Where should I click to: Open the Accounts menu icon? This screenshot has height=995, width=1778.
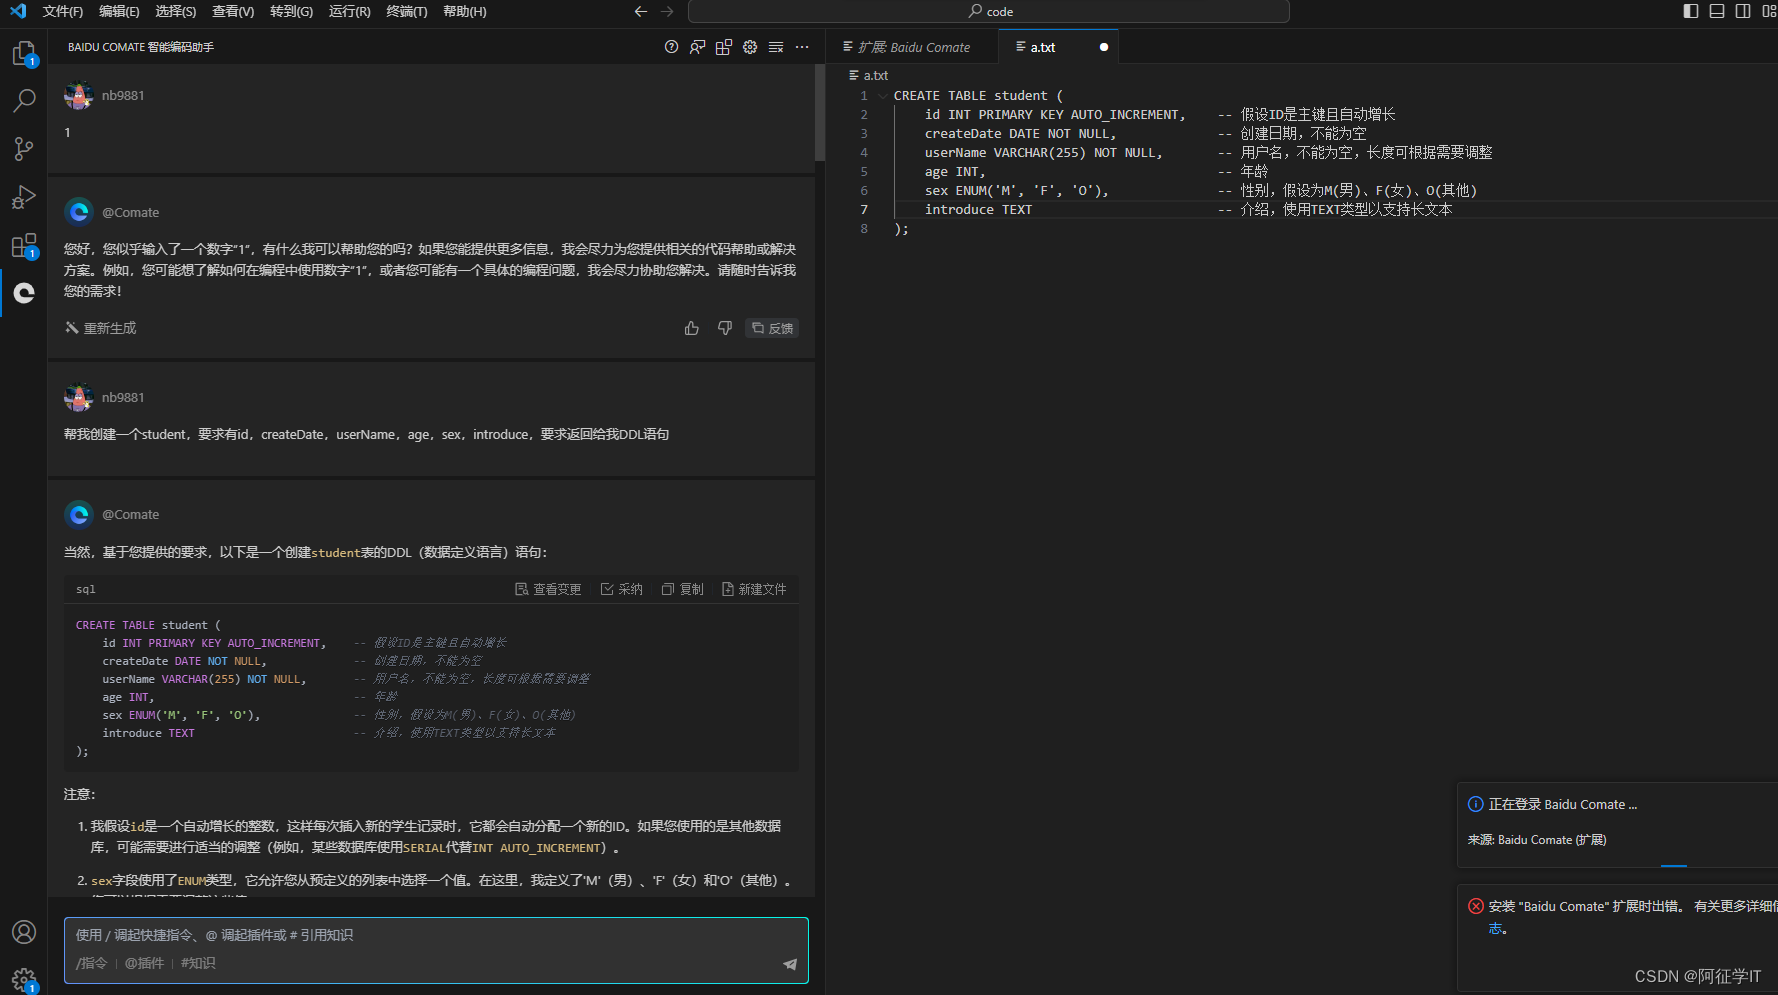pyautogui.click(x=24, y=932)
